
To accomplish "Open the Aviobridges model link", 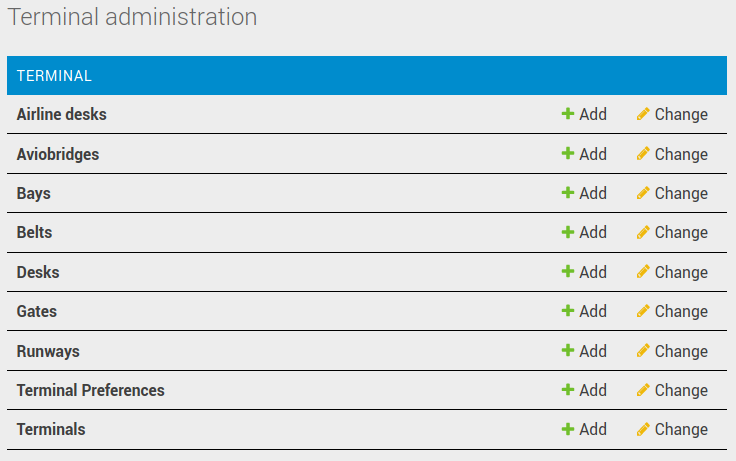I will click(58, 154).
